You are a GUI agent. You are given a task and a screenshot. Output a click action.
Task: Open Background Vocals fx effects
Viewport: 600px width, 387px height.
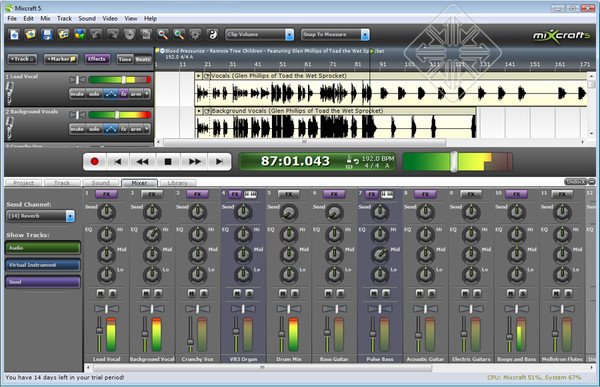point(123,129)
